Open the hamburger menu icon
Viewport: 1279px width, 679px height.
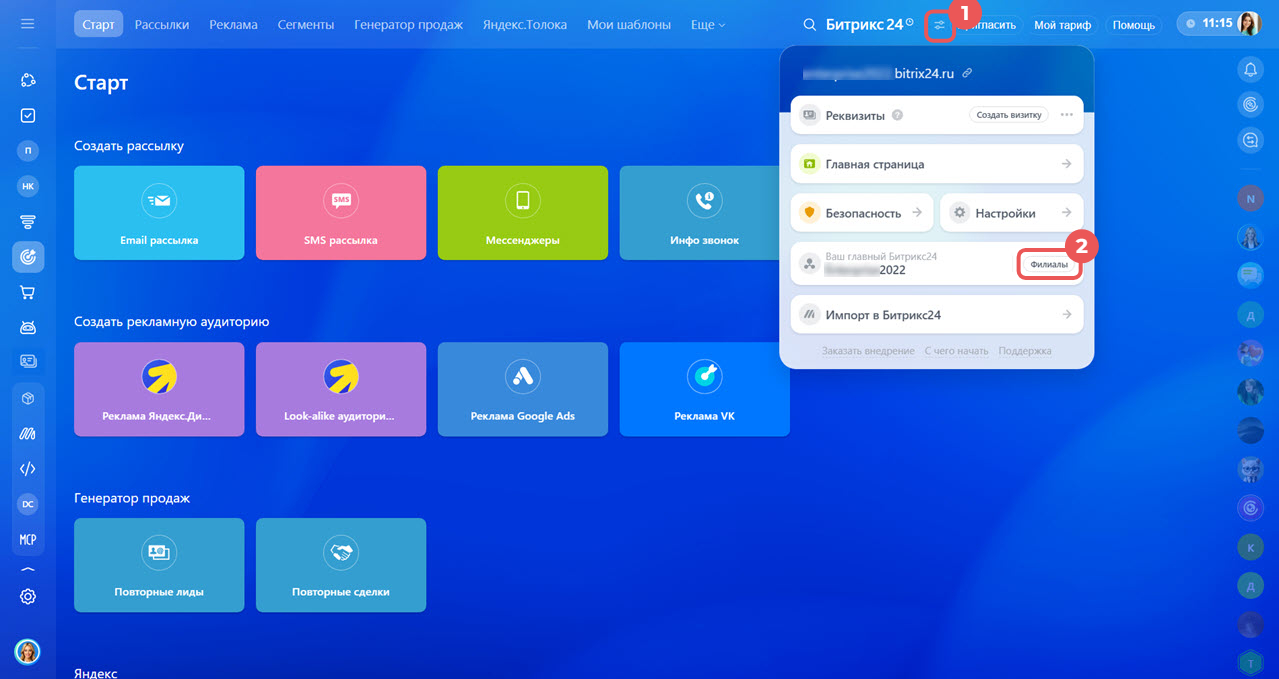point(28,24)
